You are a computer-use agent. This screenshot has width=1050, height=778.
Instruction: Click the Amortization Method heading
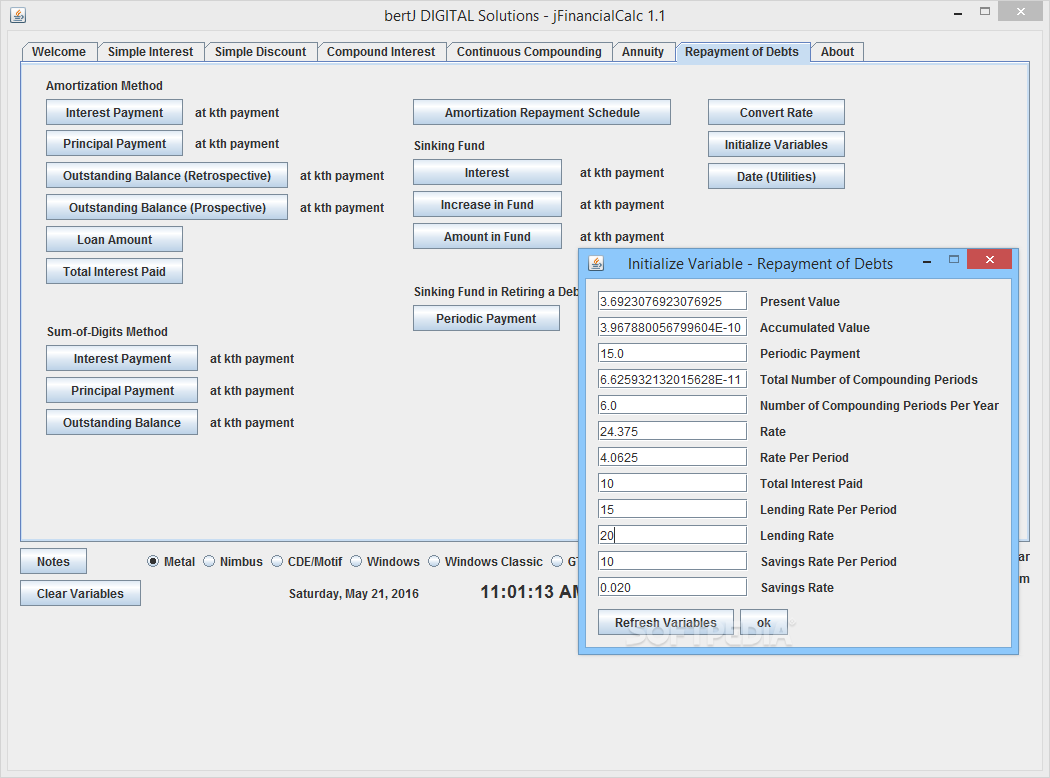[104, 86]
